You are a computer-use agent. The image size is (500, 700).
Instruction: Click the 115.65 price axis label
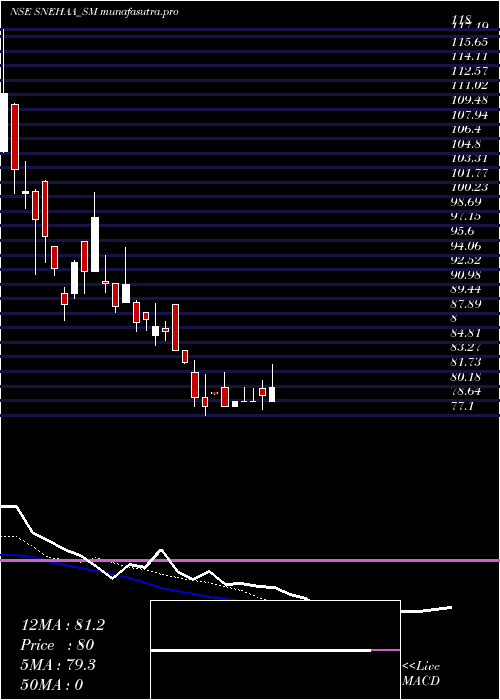[469, 41]
